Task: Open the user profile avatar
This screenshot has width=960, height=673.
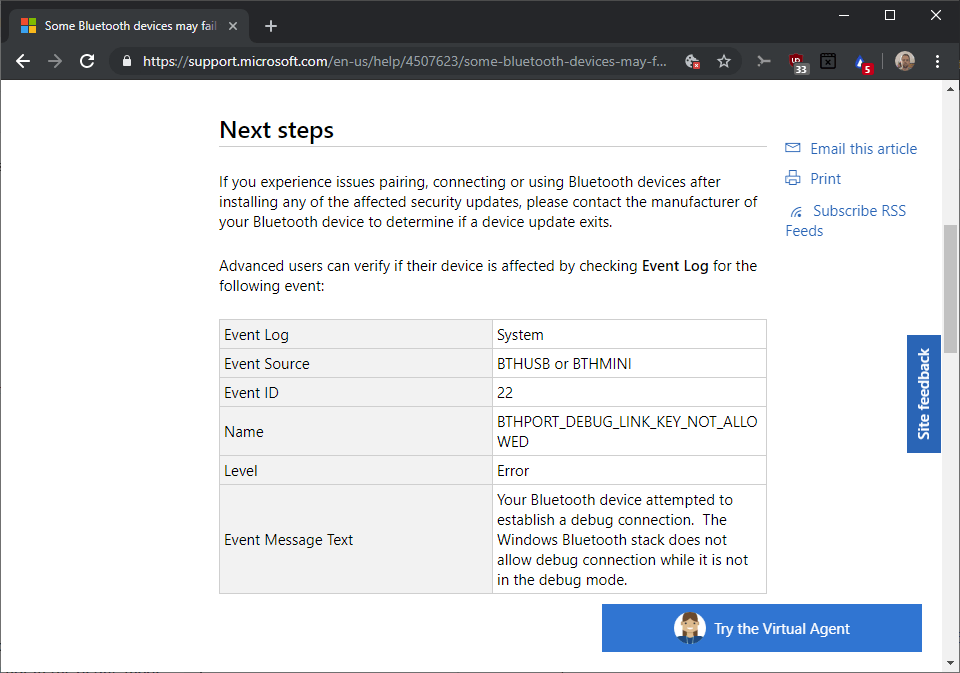Action: pyautogui.click(x=905, y=61)
